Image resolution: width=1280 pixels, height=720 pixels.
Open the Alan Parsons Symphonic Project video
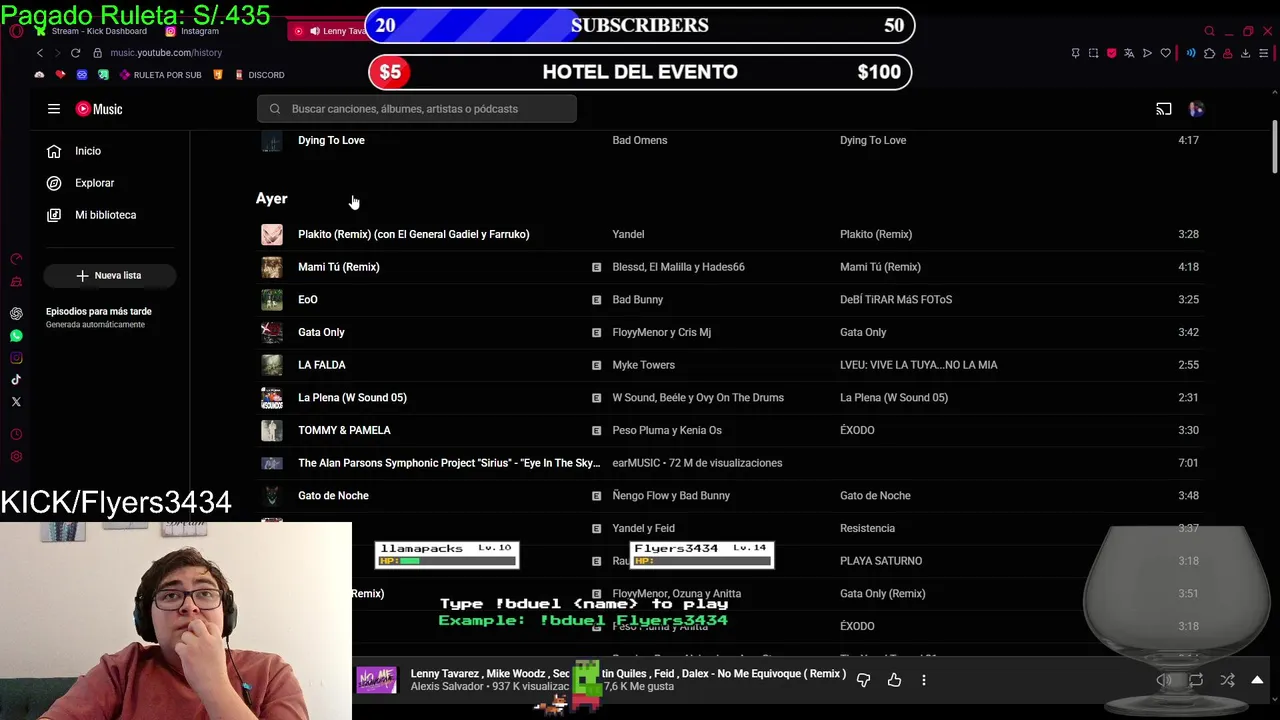[449, 463]
